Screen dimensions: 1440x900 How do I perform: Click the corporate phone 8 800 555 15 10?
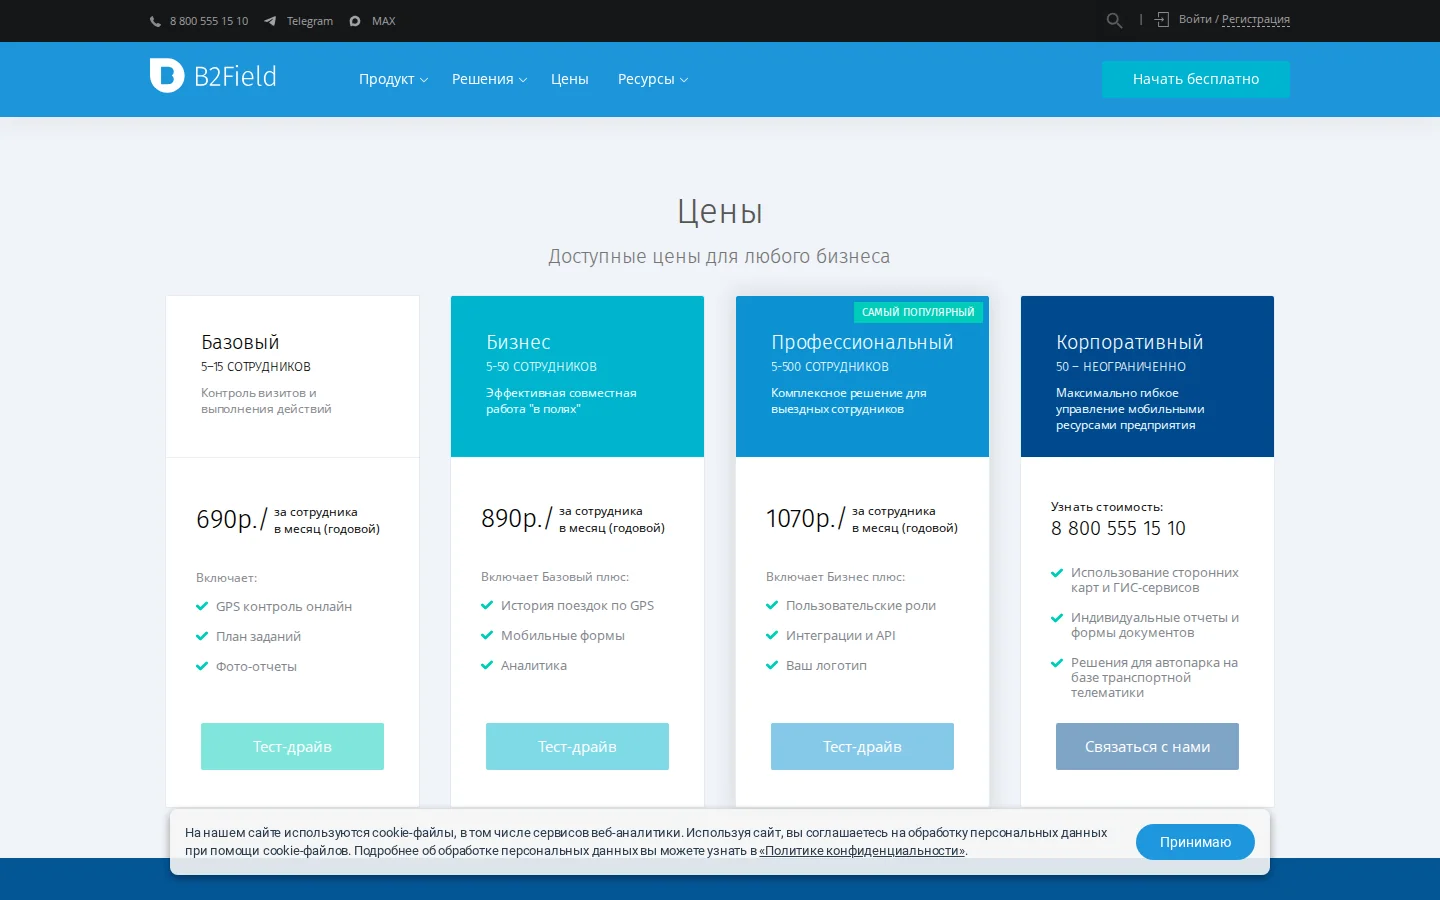click(x=1118, y=528)
